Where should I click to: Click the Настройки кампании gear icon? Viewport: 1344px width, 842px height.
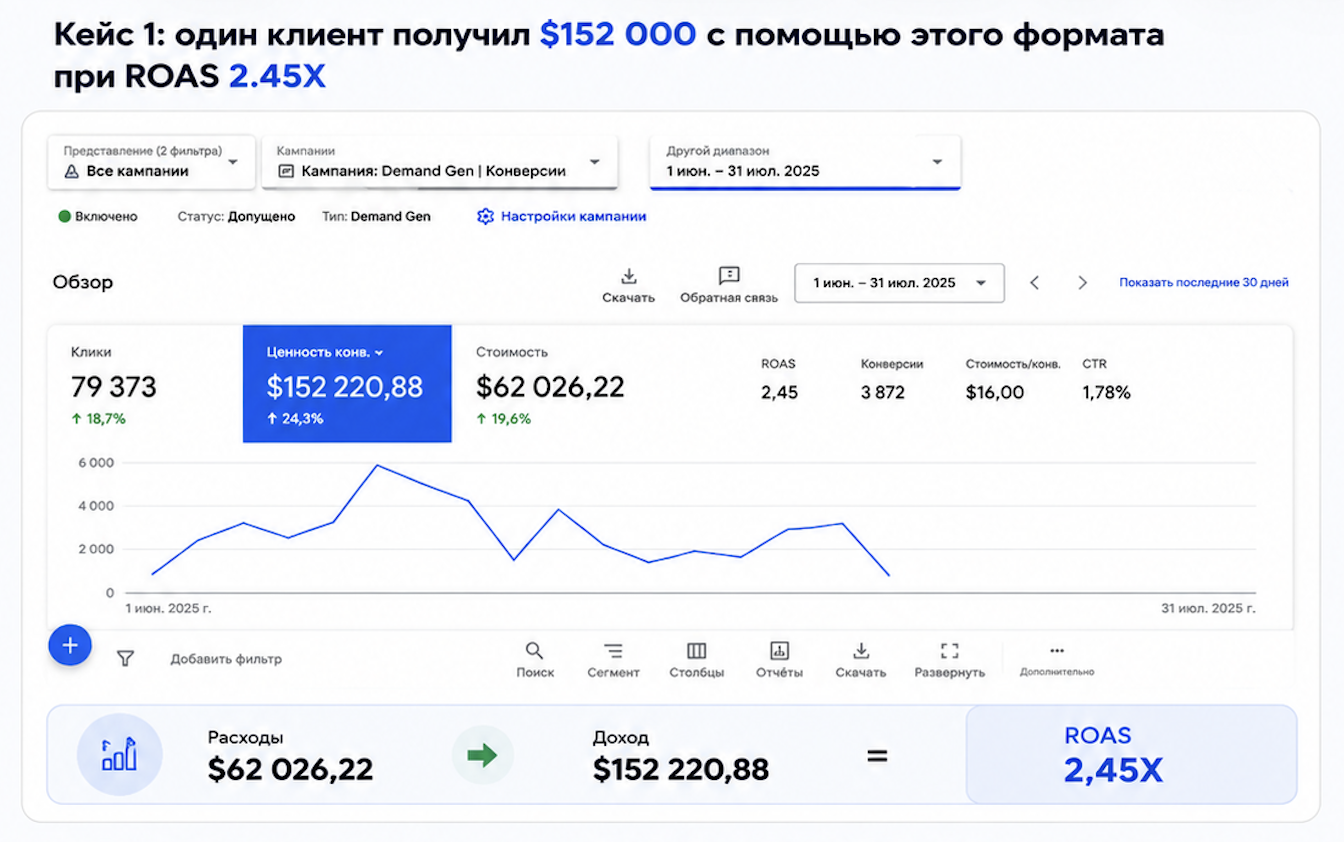tap(485, 216)
